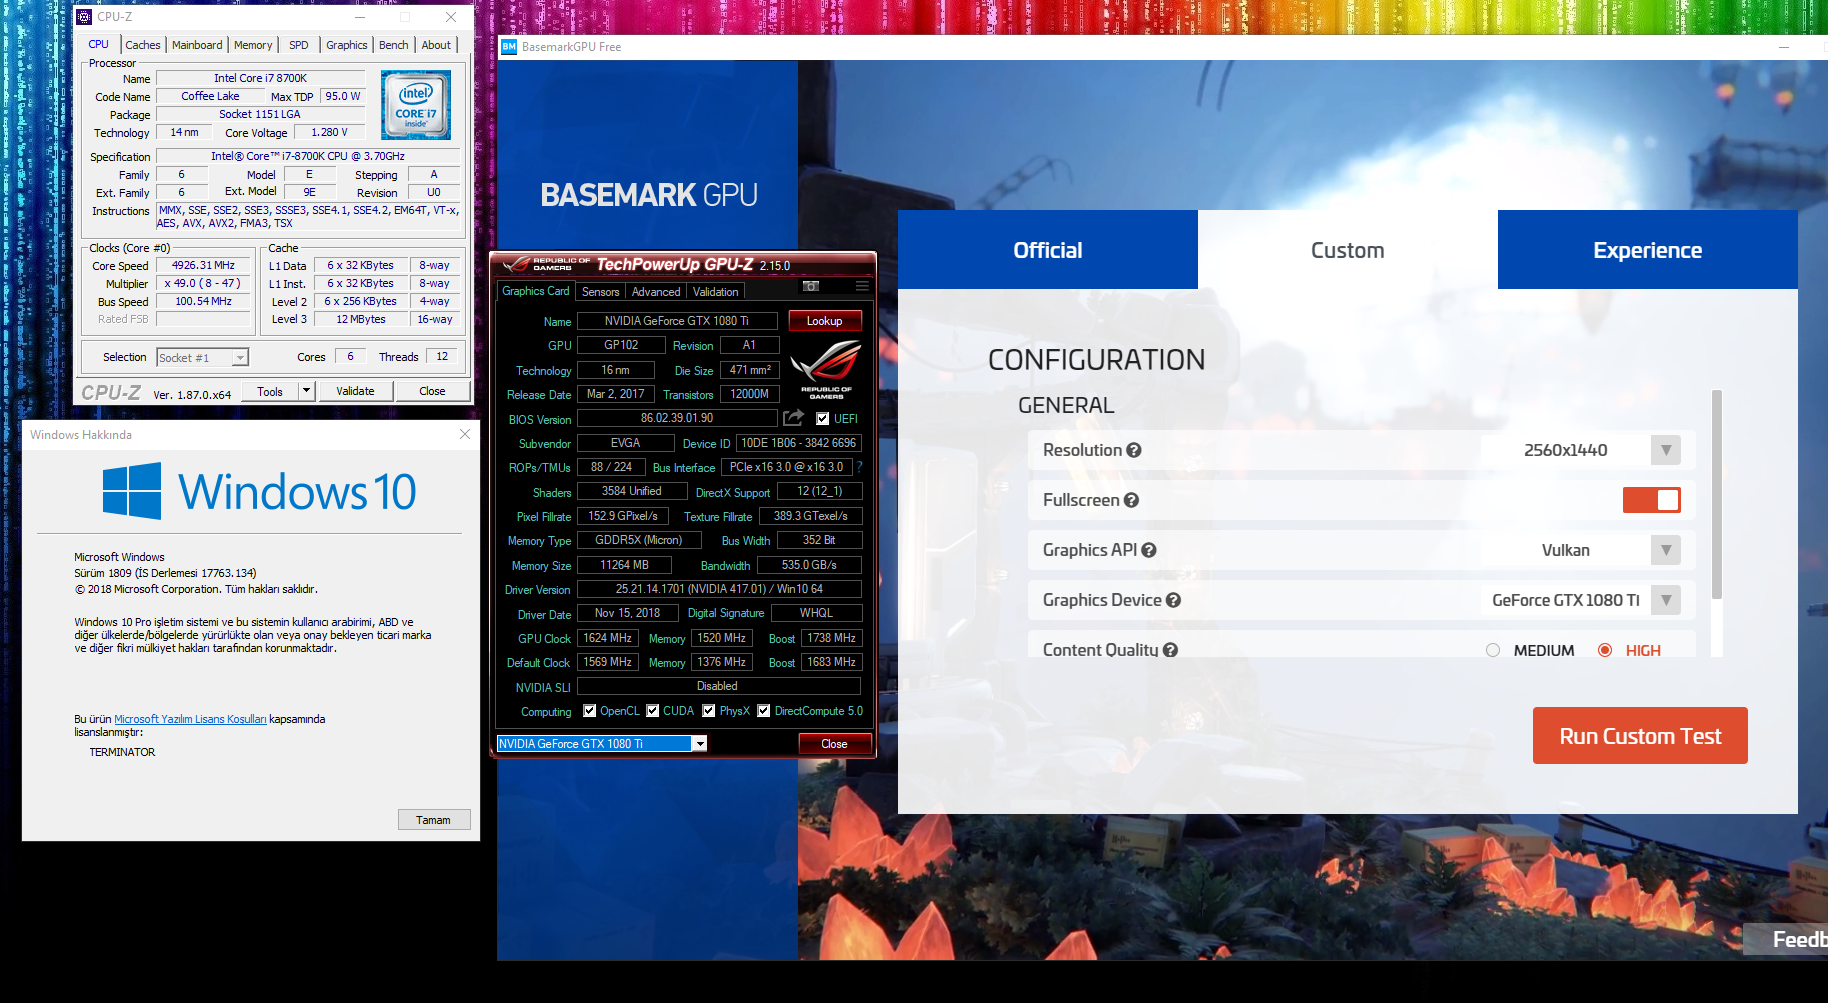
Task: Open Microsoft Yazılım Lisans Koşulları link
Action: pyautogui.click(x=190, y=719)
